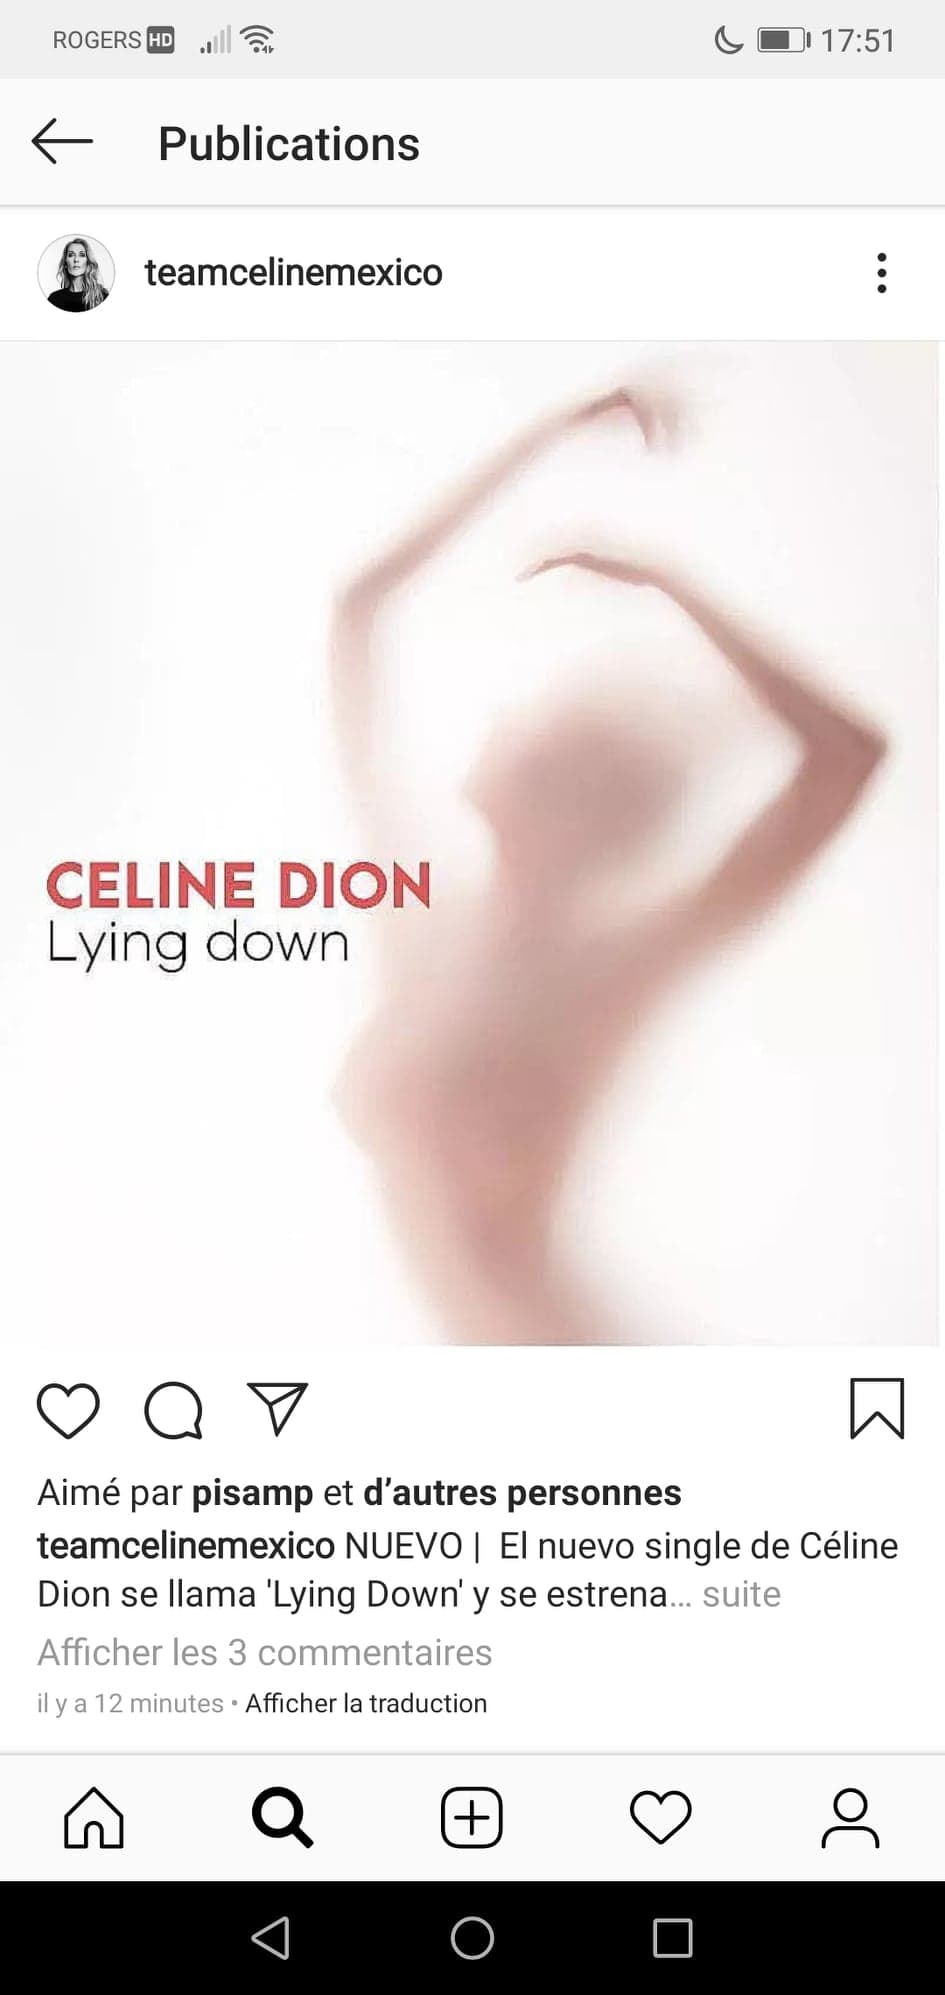Open comments with speech bubble icon
The height and width of the screenshot is (1995, 945).
tap(174, 1410)
